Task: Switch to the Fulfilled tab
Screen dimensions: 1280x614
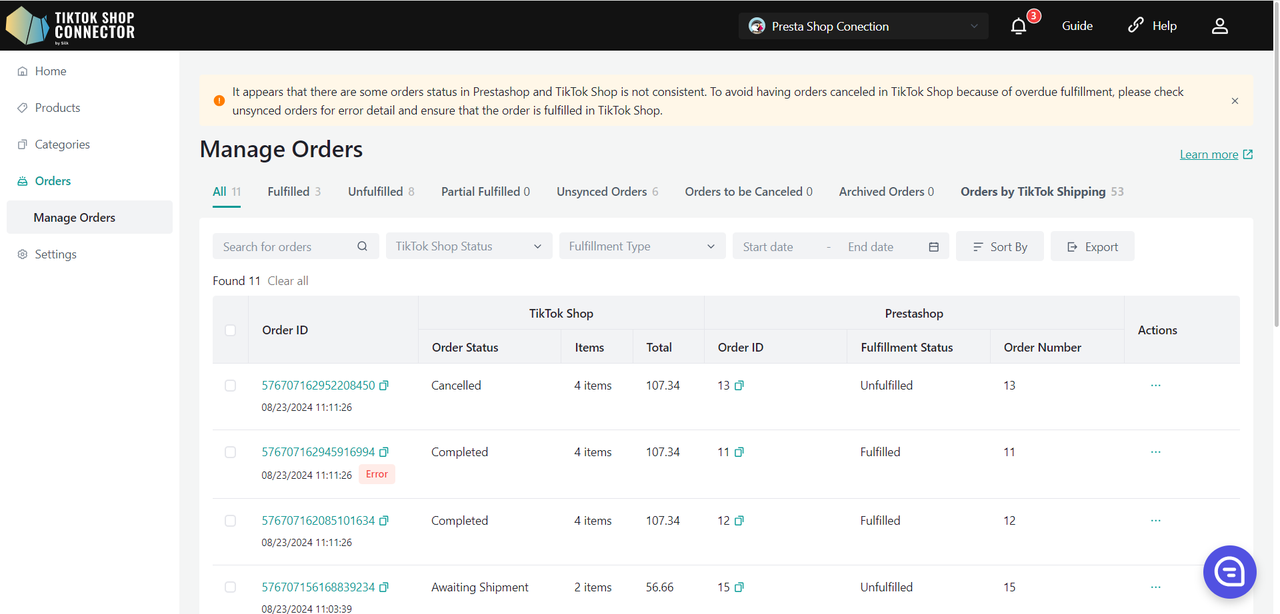Action: click(294, 191)
